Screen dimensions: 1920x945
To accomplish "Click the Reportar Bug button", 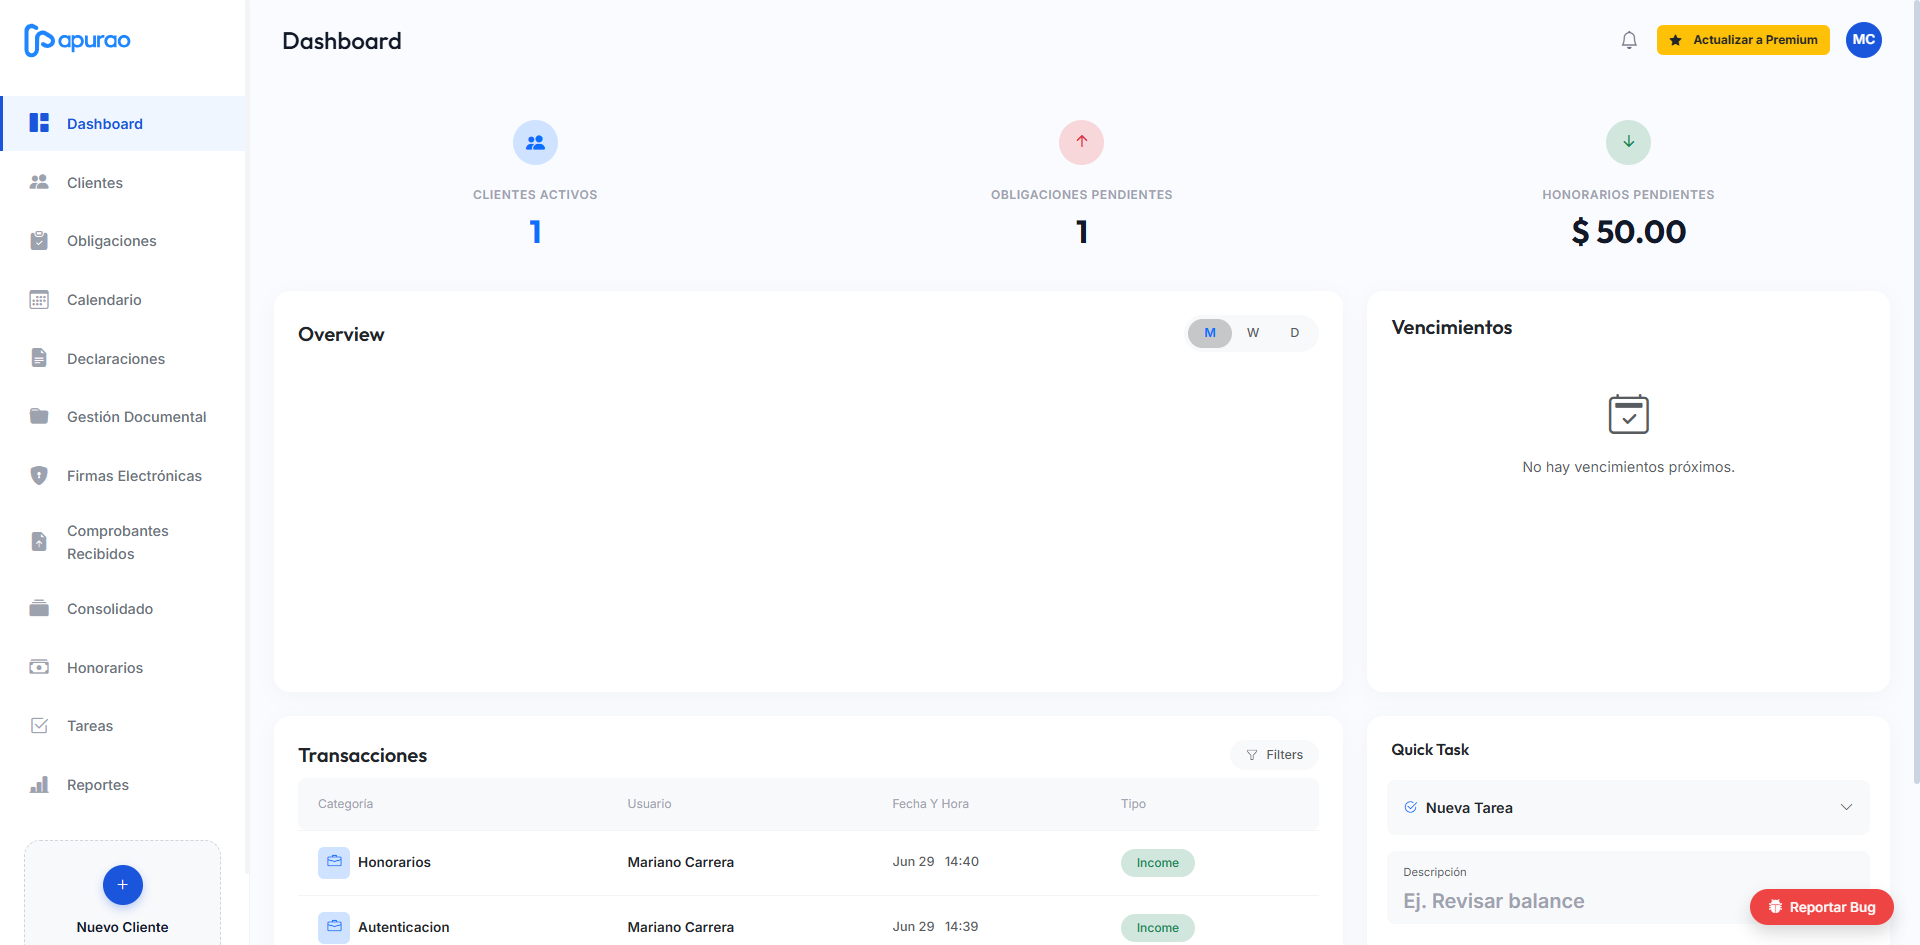I will pos(1821,907).
